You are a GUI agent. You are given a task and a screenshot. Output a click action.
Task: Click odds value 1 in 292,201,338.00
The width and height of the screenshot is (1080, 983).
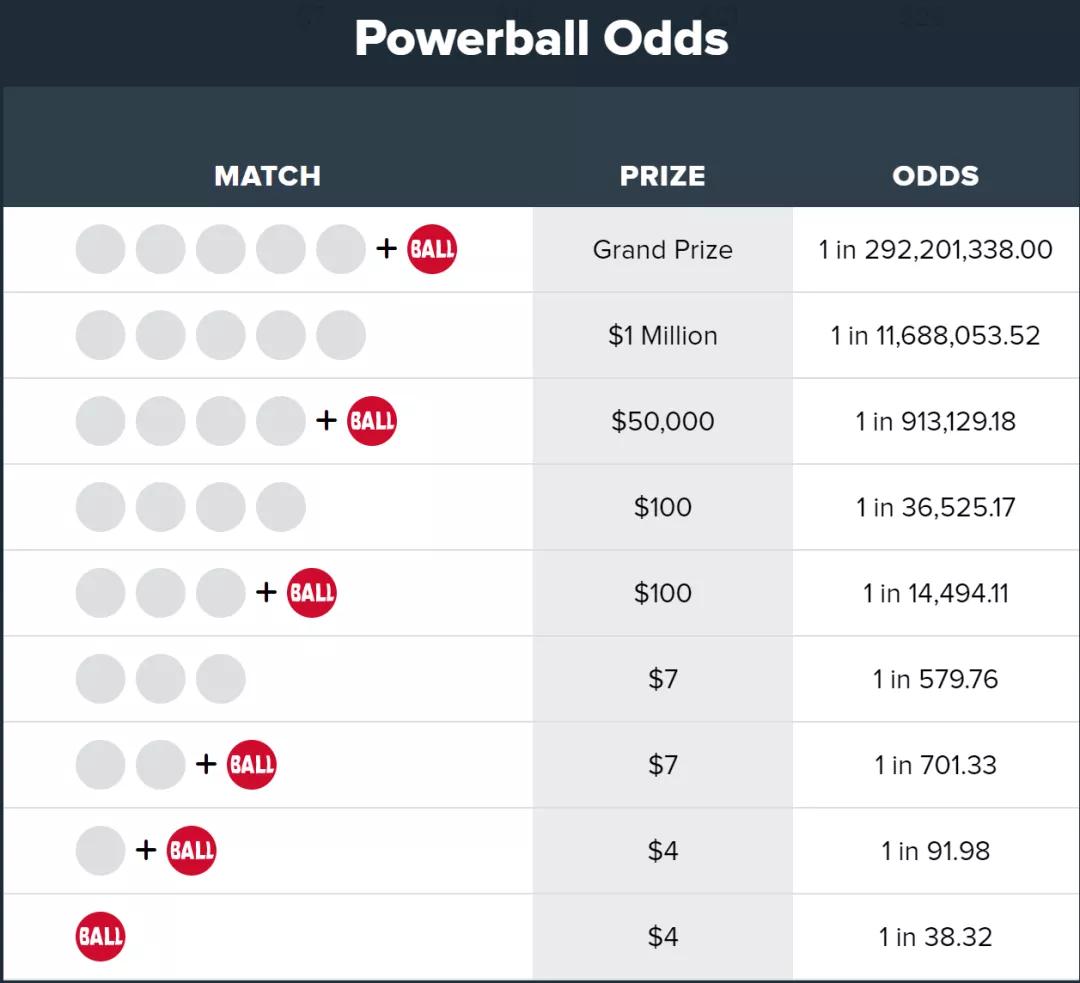tap(935, 249)
